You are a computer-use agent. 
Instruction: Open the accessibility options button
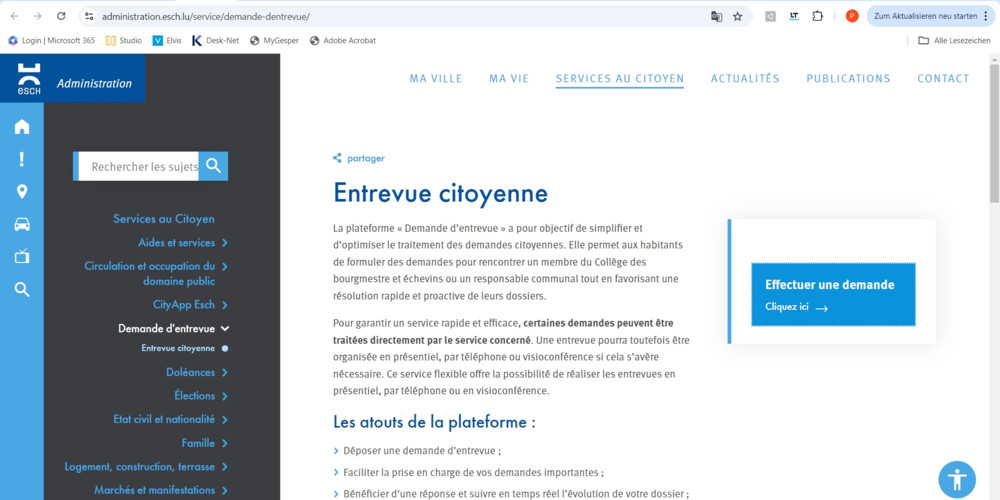(956, 479)
